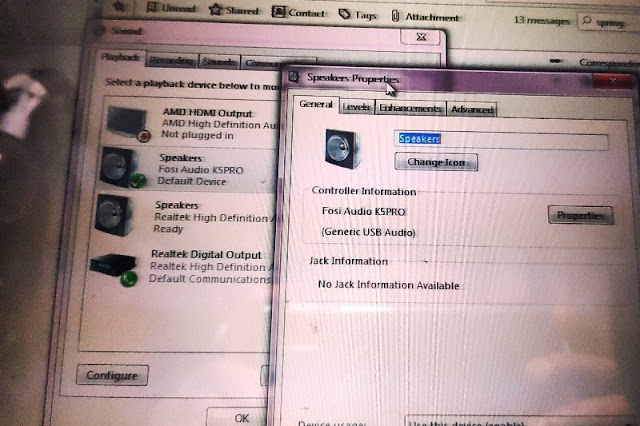Click the Realtek Speakers device icon
This screenshot has height=426, width=640.
pyautogui.click(x=114, y=215)
